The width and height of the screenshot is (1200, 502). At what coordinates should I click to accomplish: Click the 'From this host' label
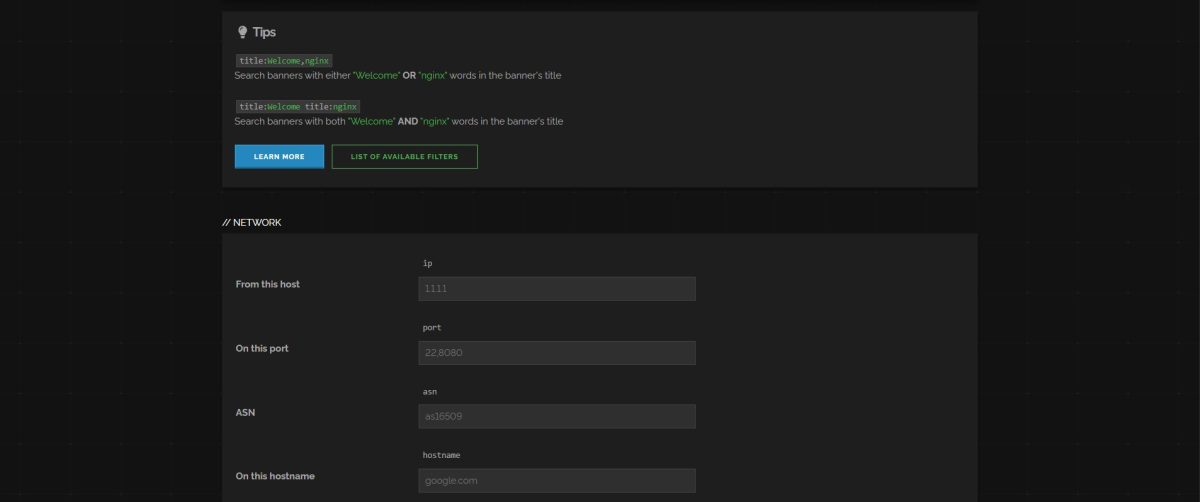click(x=267, y=284)
